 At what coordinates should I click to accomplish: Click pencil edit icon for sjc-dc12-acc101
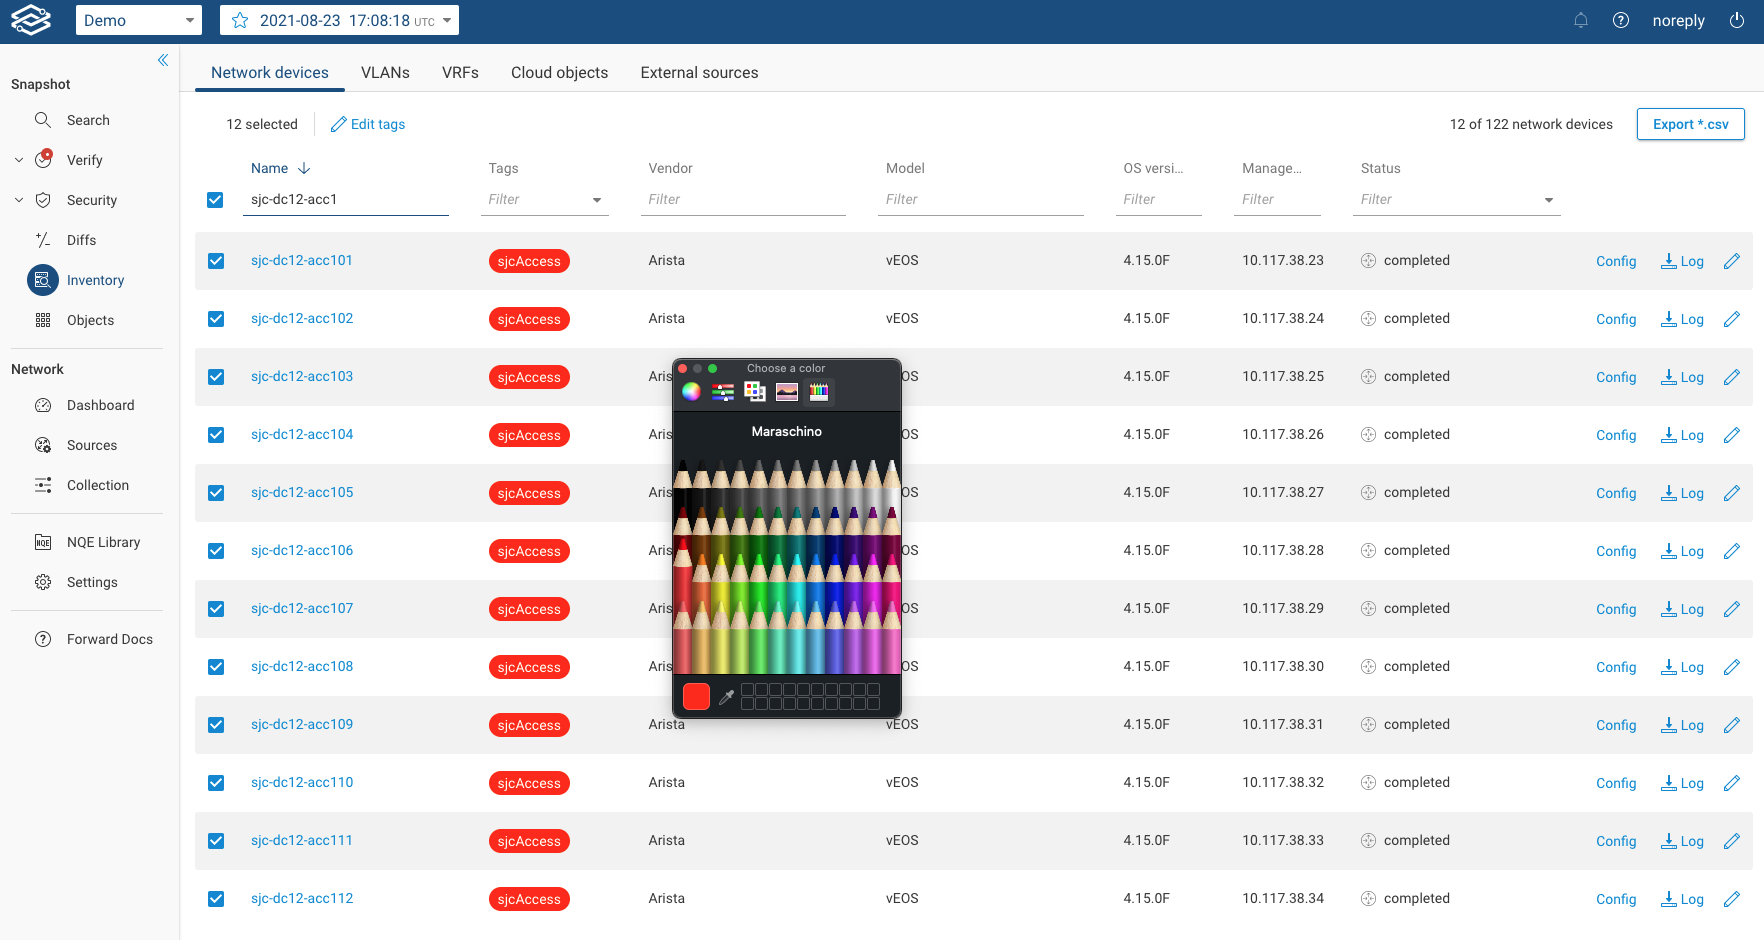click(x=1732, y=261)
